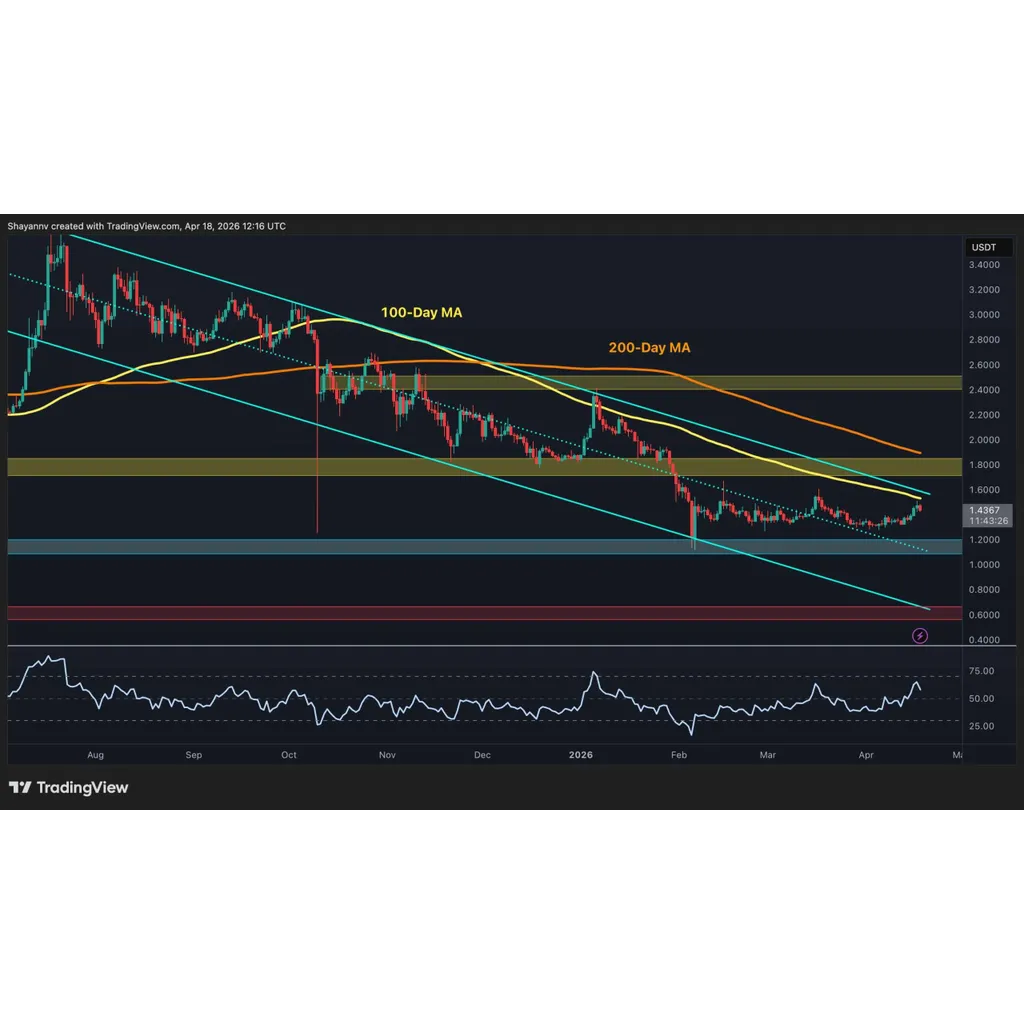Screen dimensions: 1024x1024
Task: Click the Nov label on time axis
Action: (387, 754)
